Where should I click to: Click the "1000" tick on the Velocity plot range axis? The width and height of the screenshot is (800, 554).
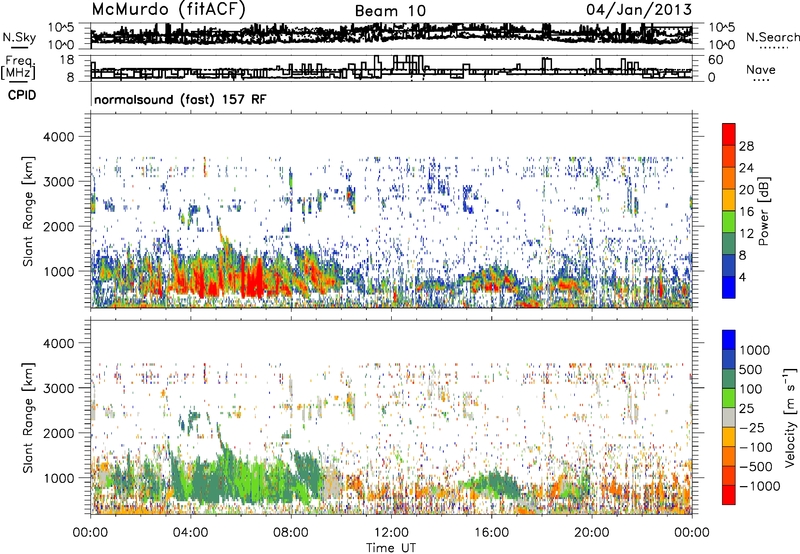tap(58, 478)
